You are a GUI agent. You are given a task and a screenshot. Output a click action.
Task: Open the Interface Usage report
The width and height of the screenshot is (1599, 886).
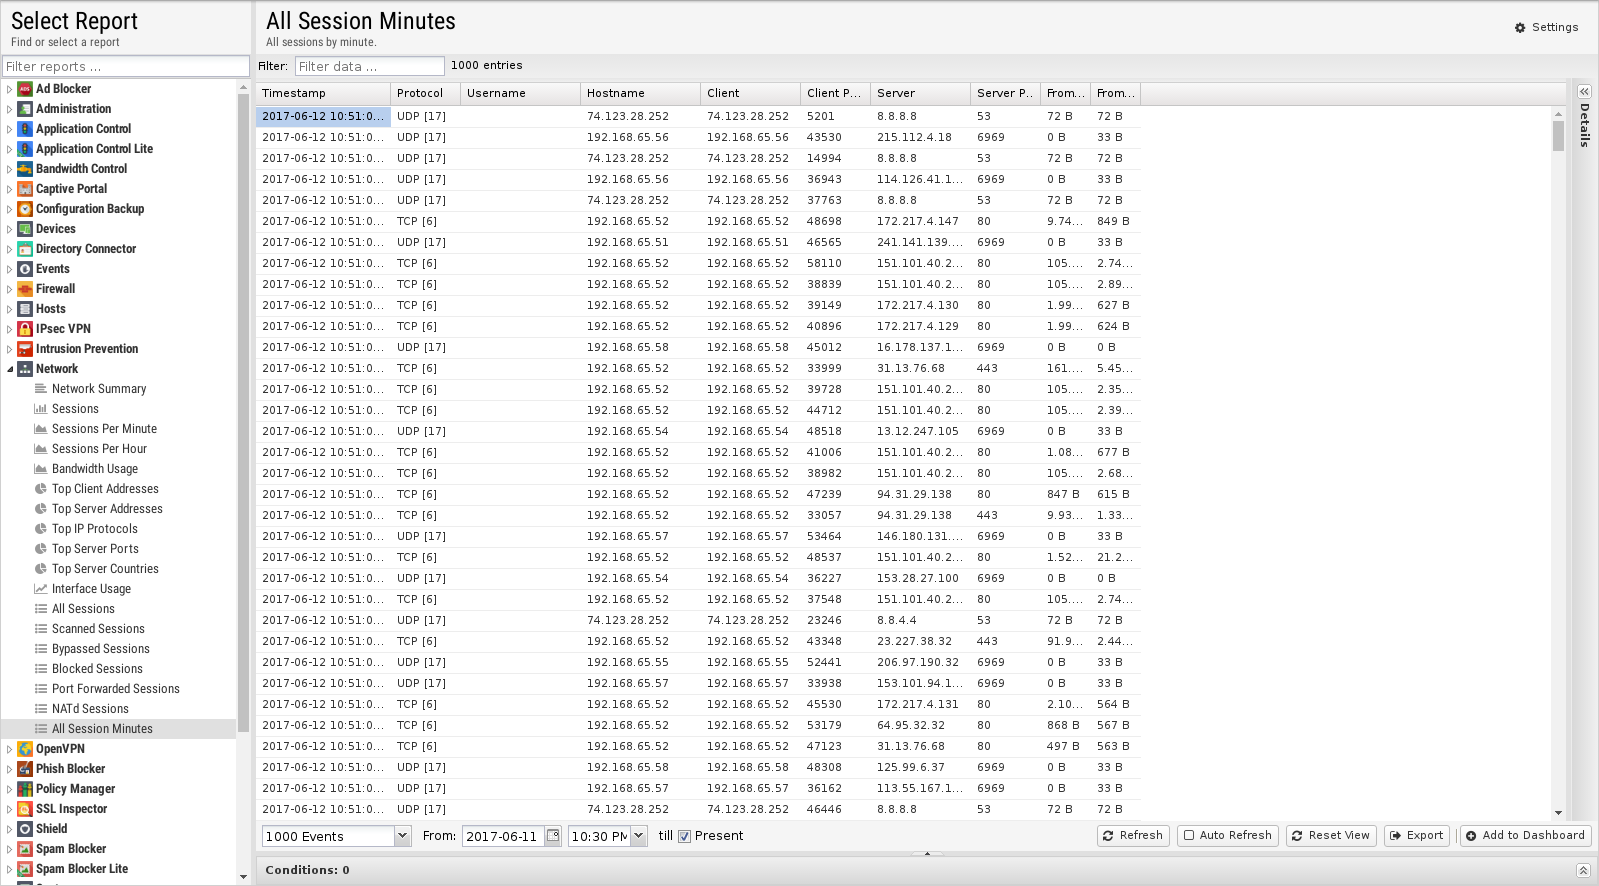coord(91,589)
